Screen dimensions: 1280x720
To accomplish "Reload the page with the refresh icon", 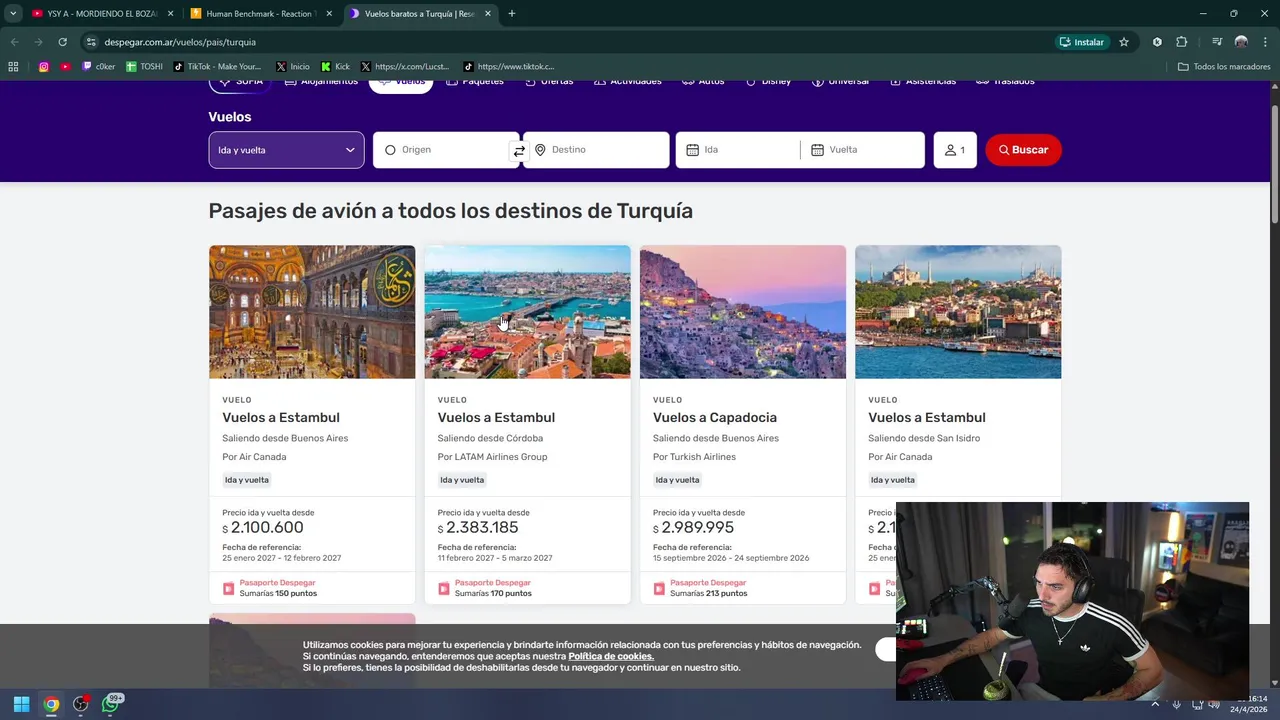I will (62, 42).
